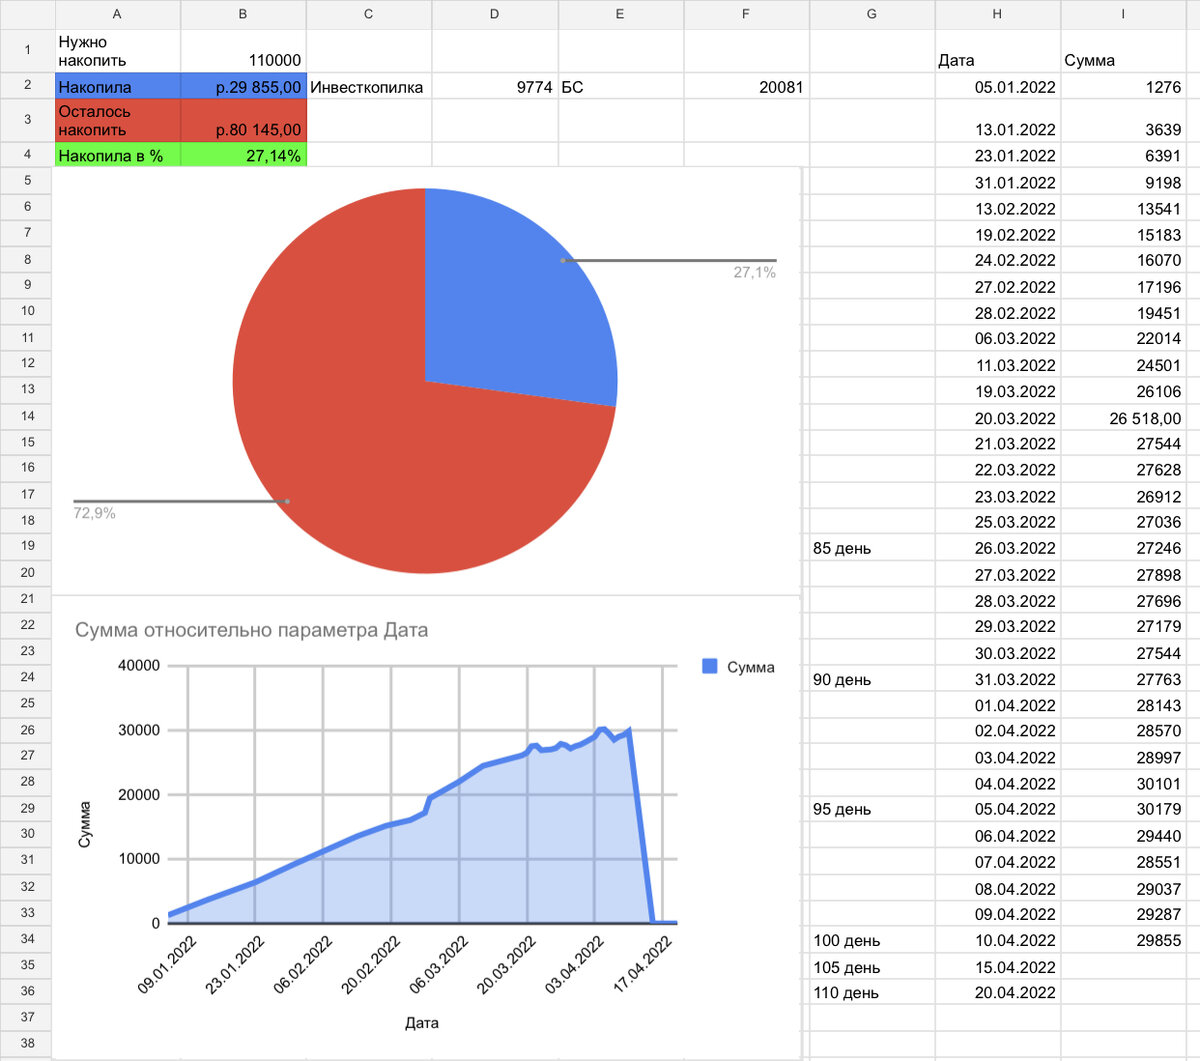Select the green 'Накопила в %' cell
This screenshot has width=1200, height=1061.
[x=118, y=155]
